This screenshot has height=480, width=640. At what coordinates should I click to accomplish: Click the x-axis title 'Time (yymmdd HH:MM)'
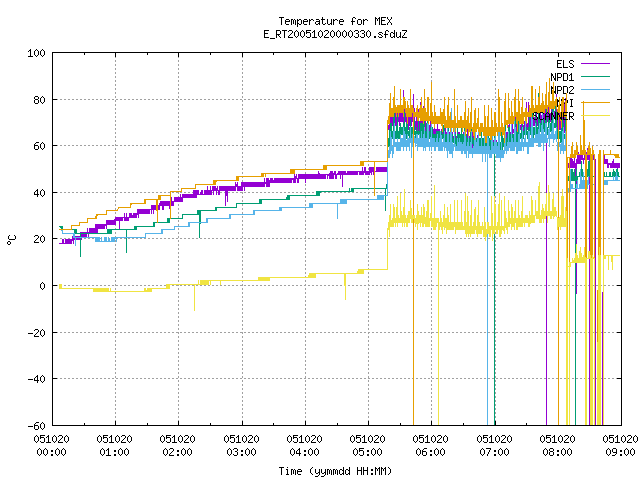point(335,471)
